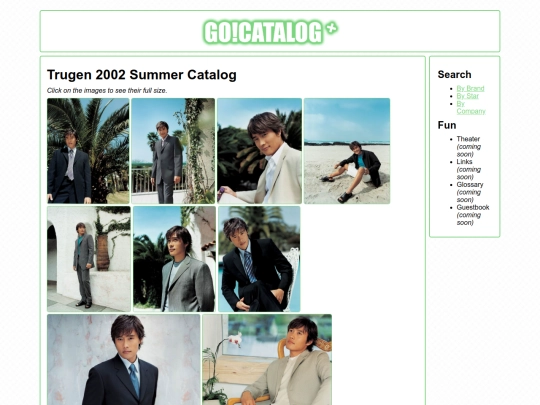Click the Trugen 2002 Summer Catalog heading
Image resolution: width=540 pixels, height=405 pixels.
(142, 75)
